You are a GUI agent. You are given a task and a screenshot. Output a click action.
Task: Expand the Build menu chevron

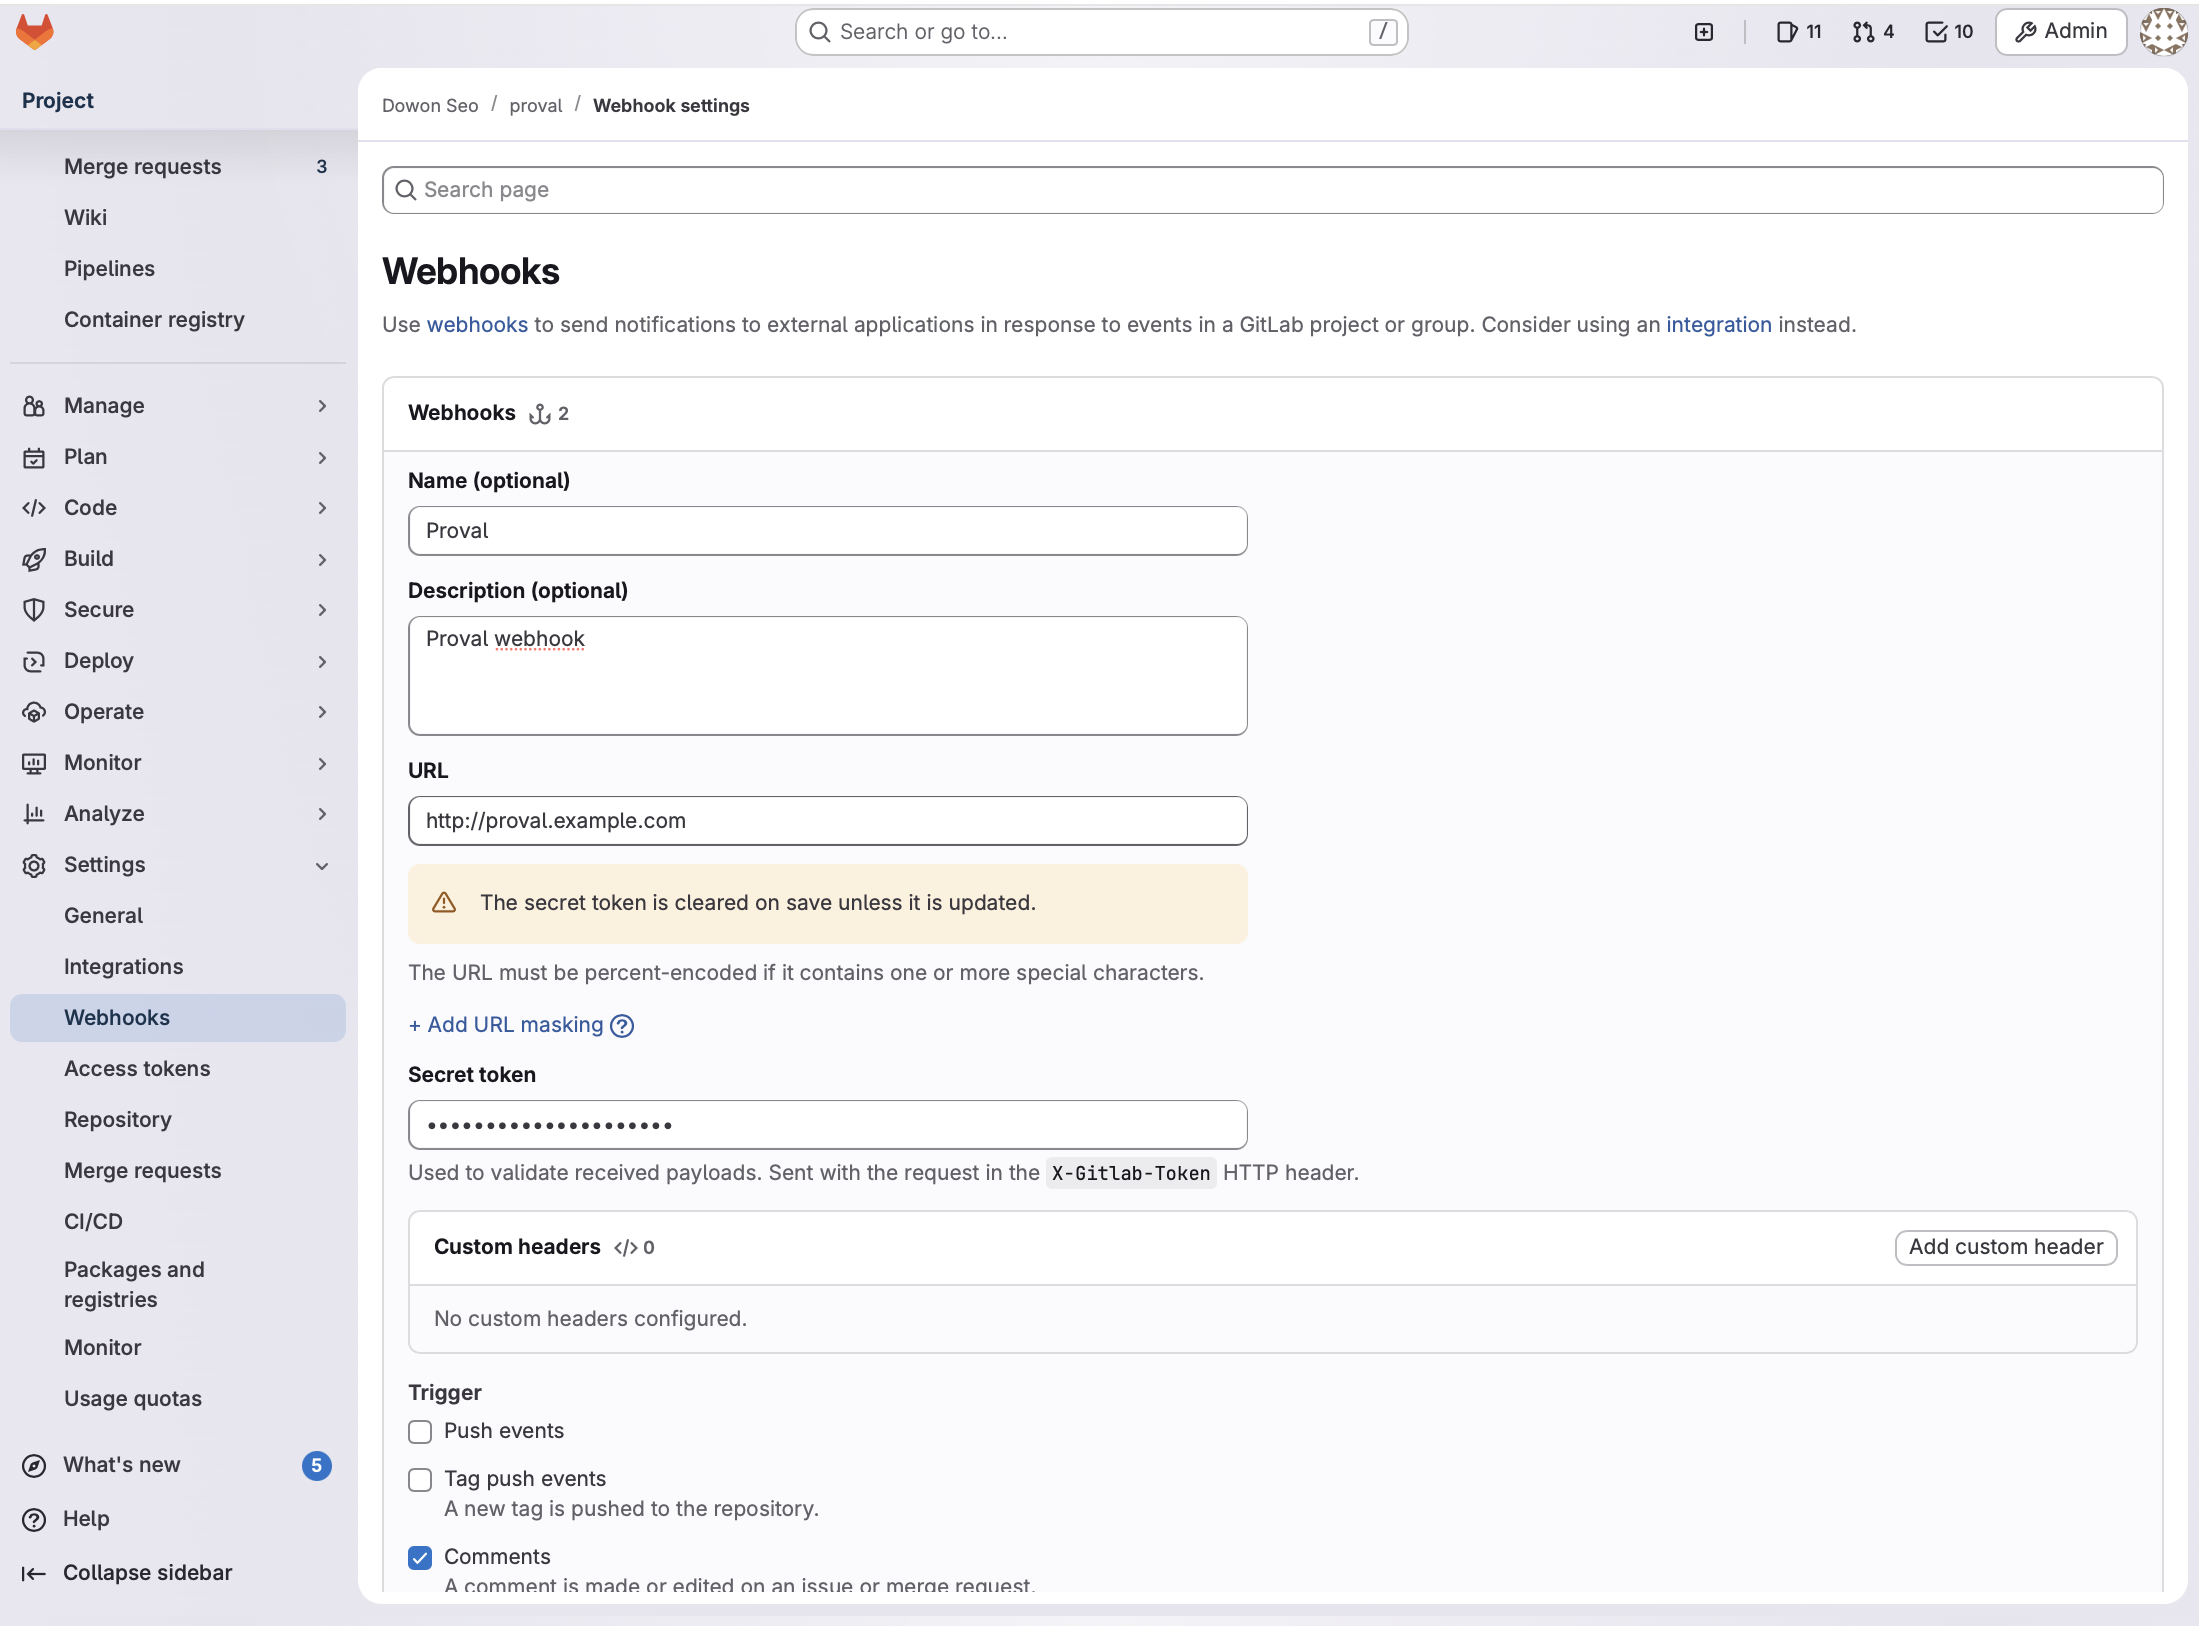(x=322, y=559)
